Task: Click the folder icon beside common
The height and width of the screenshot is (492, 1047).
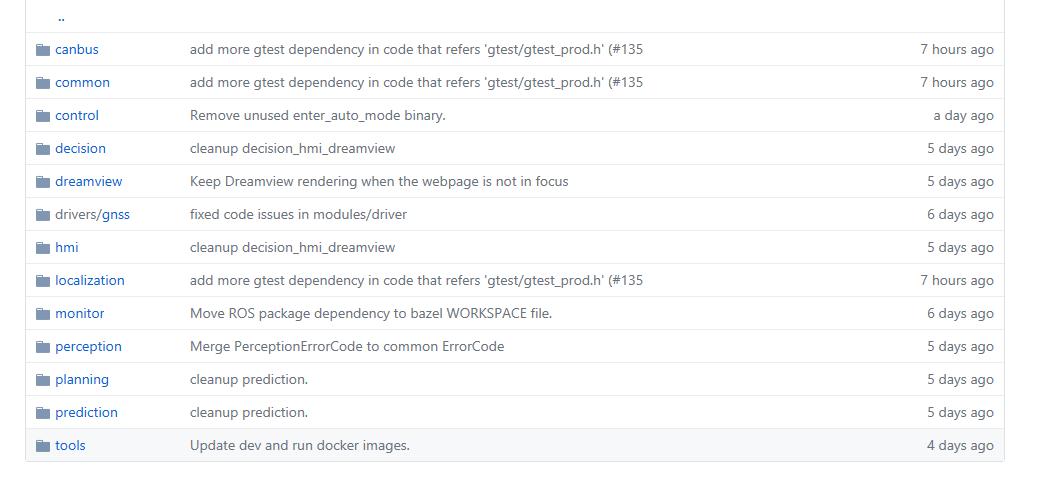Action: pos(43,83)
